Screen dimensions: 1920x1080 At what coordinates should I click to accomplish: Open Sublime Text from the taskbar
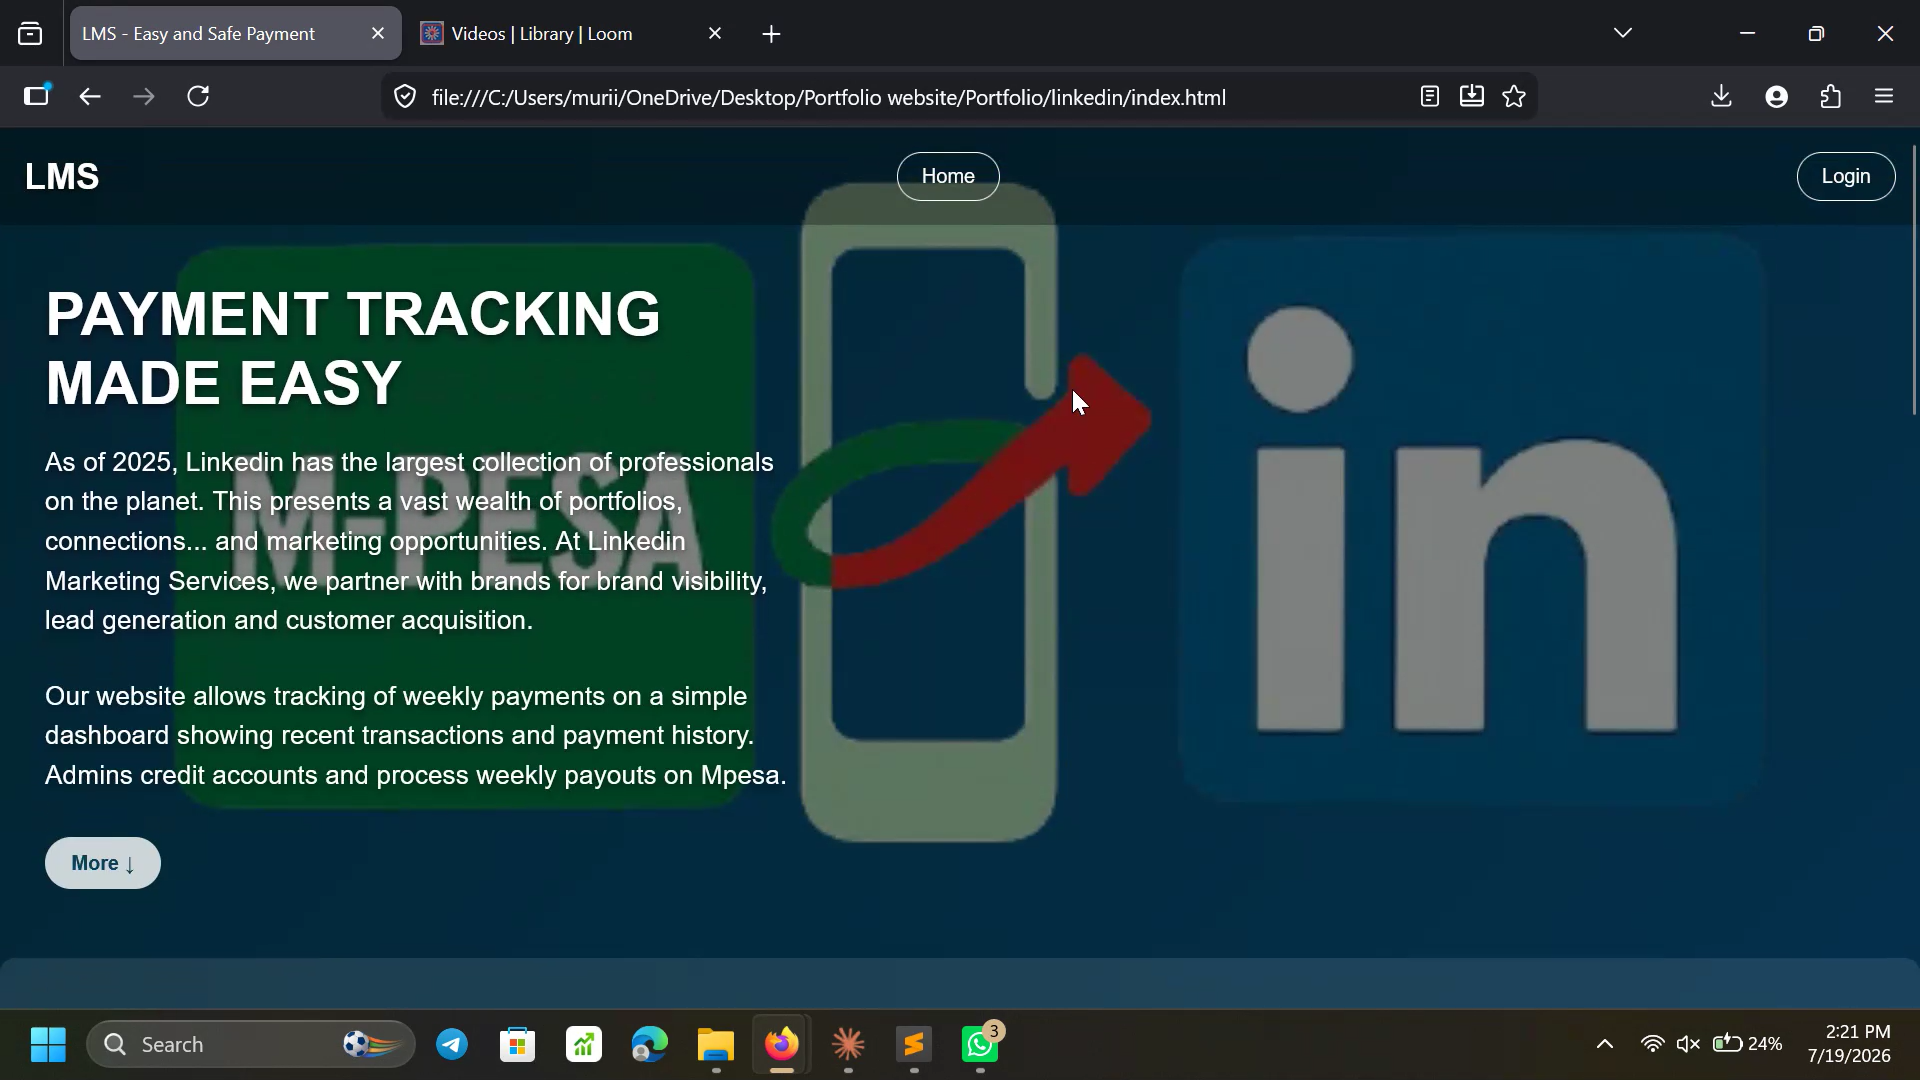pyautogui.click(x=914, y=1045)
